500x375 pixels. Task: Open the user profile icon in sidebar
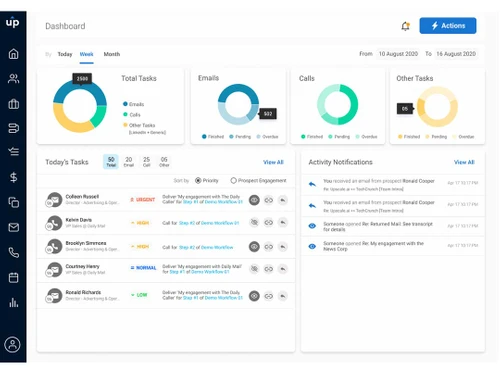(x=12, y=344)
